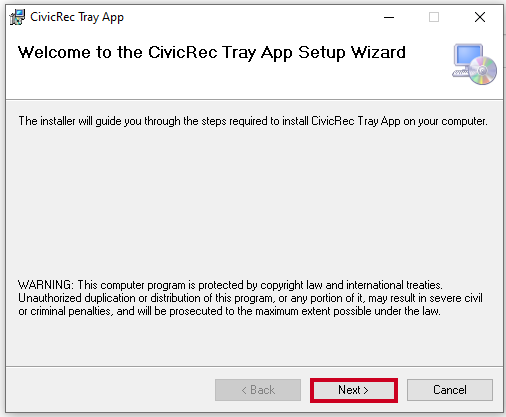Click the computer and CD setup graphic
The width and height of the screenshot is (506, 417).
[474, 64]
